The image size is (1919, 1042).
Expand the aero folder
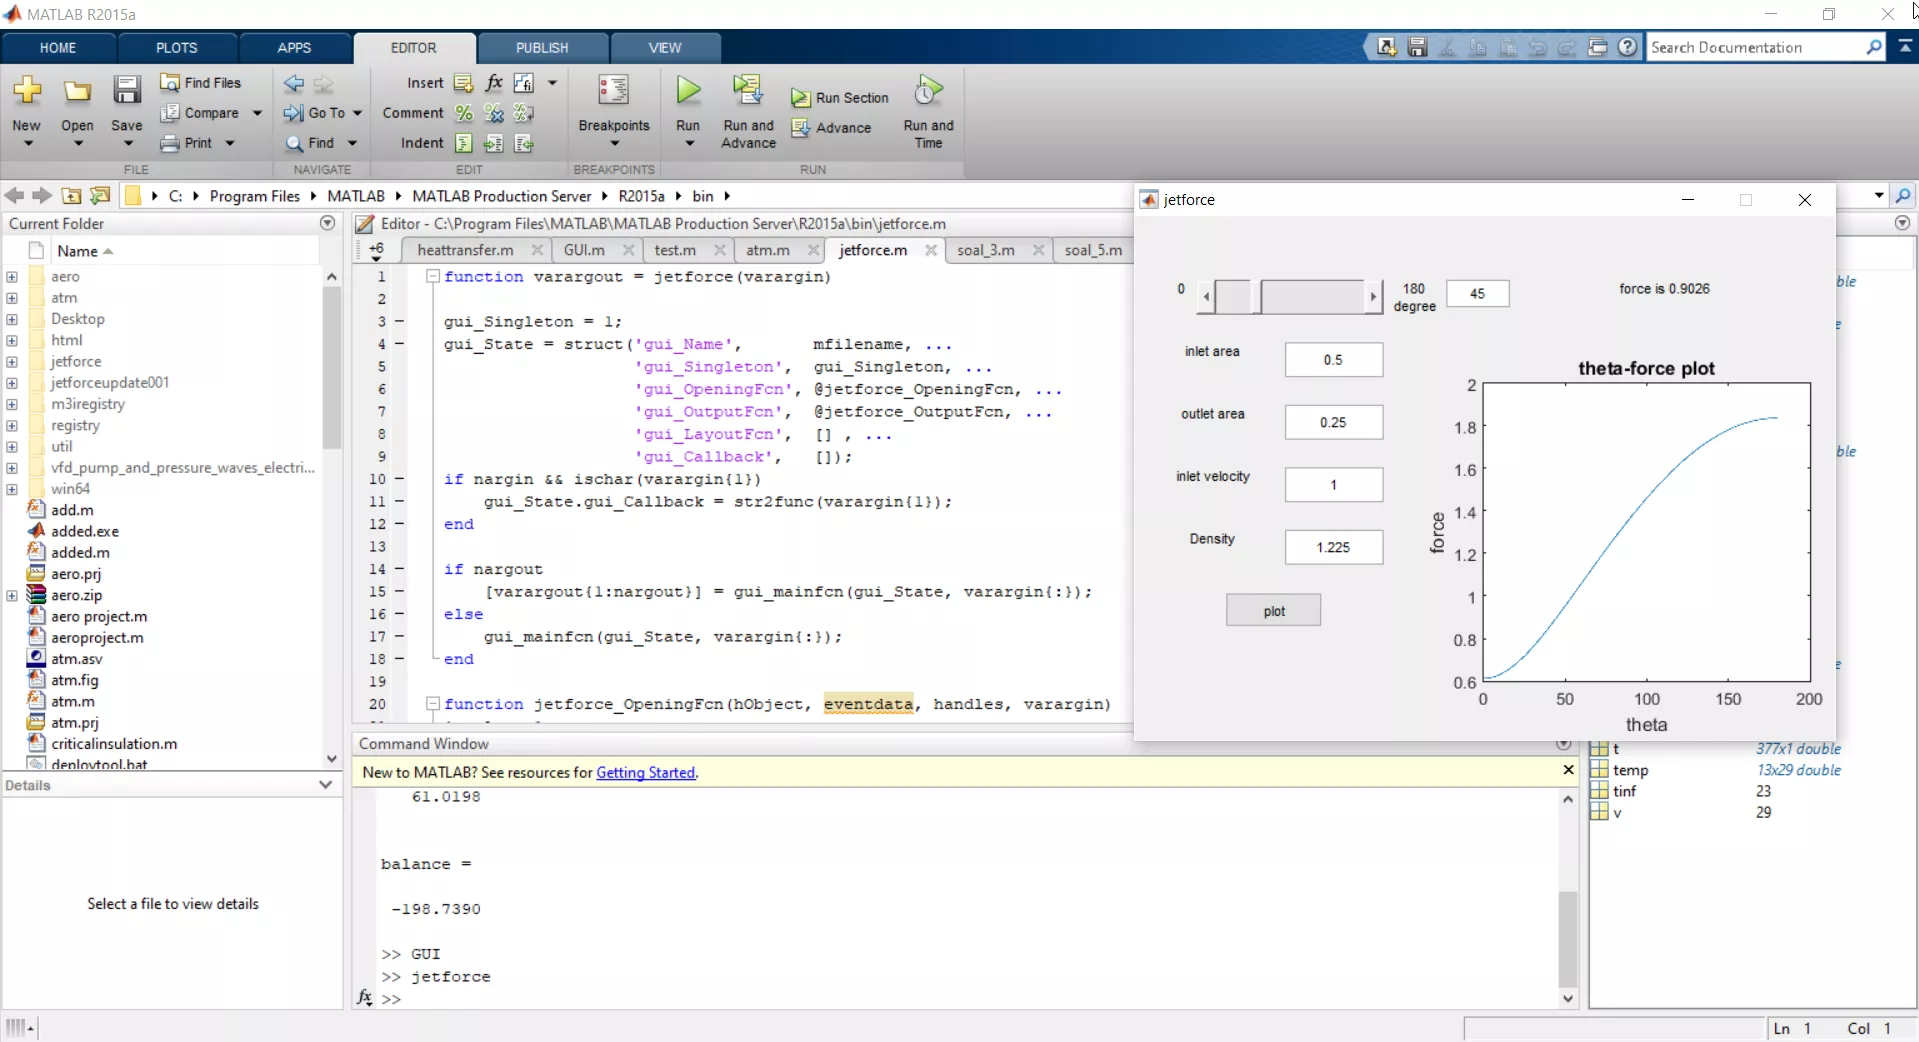[x=12, y=277]
